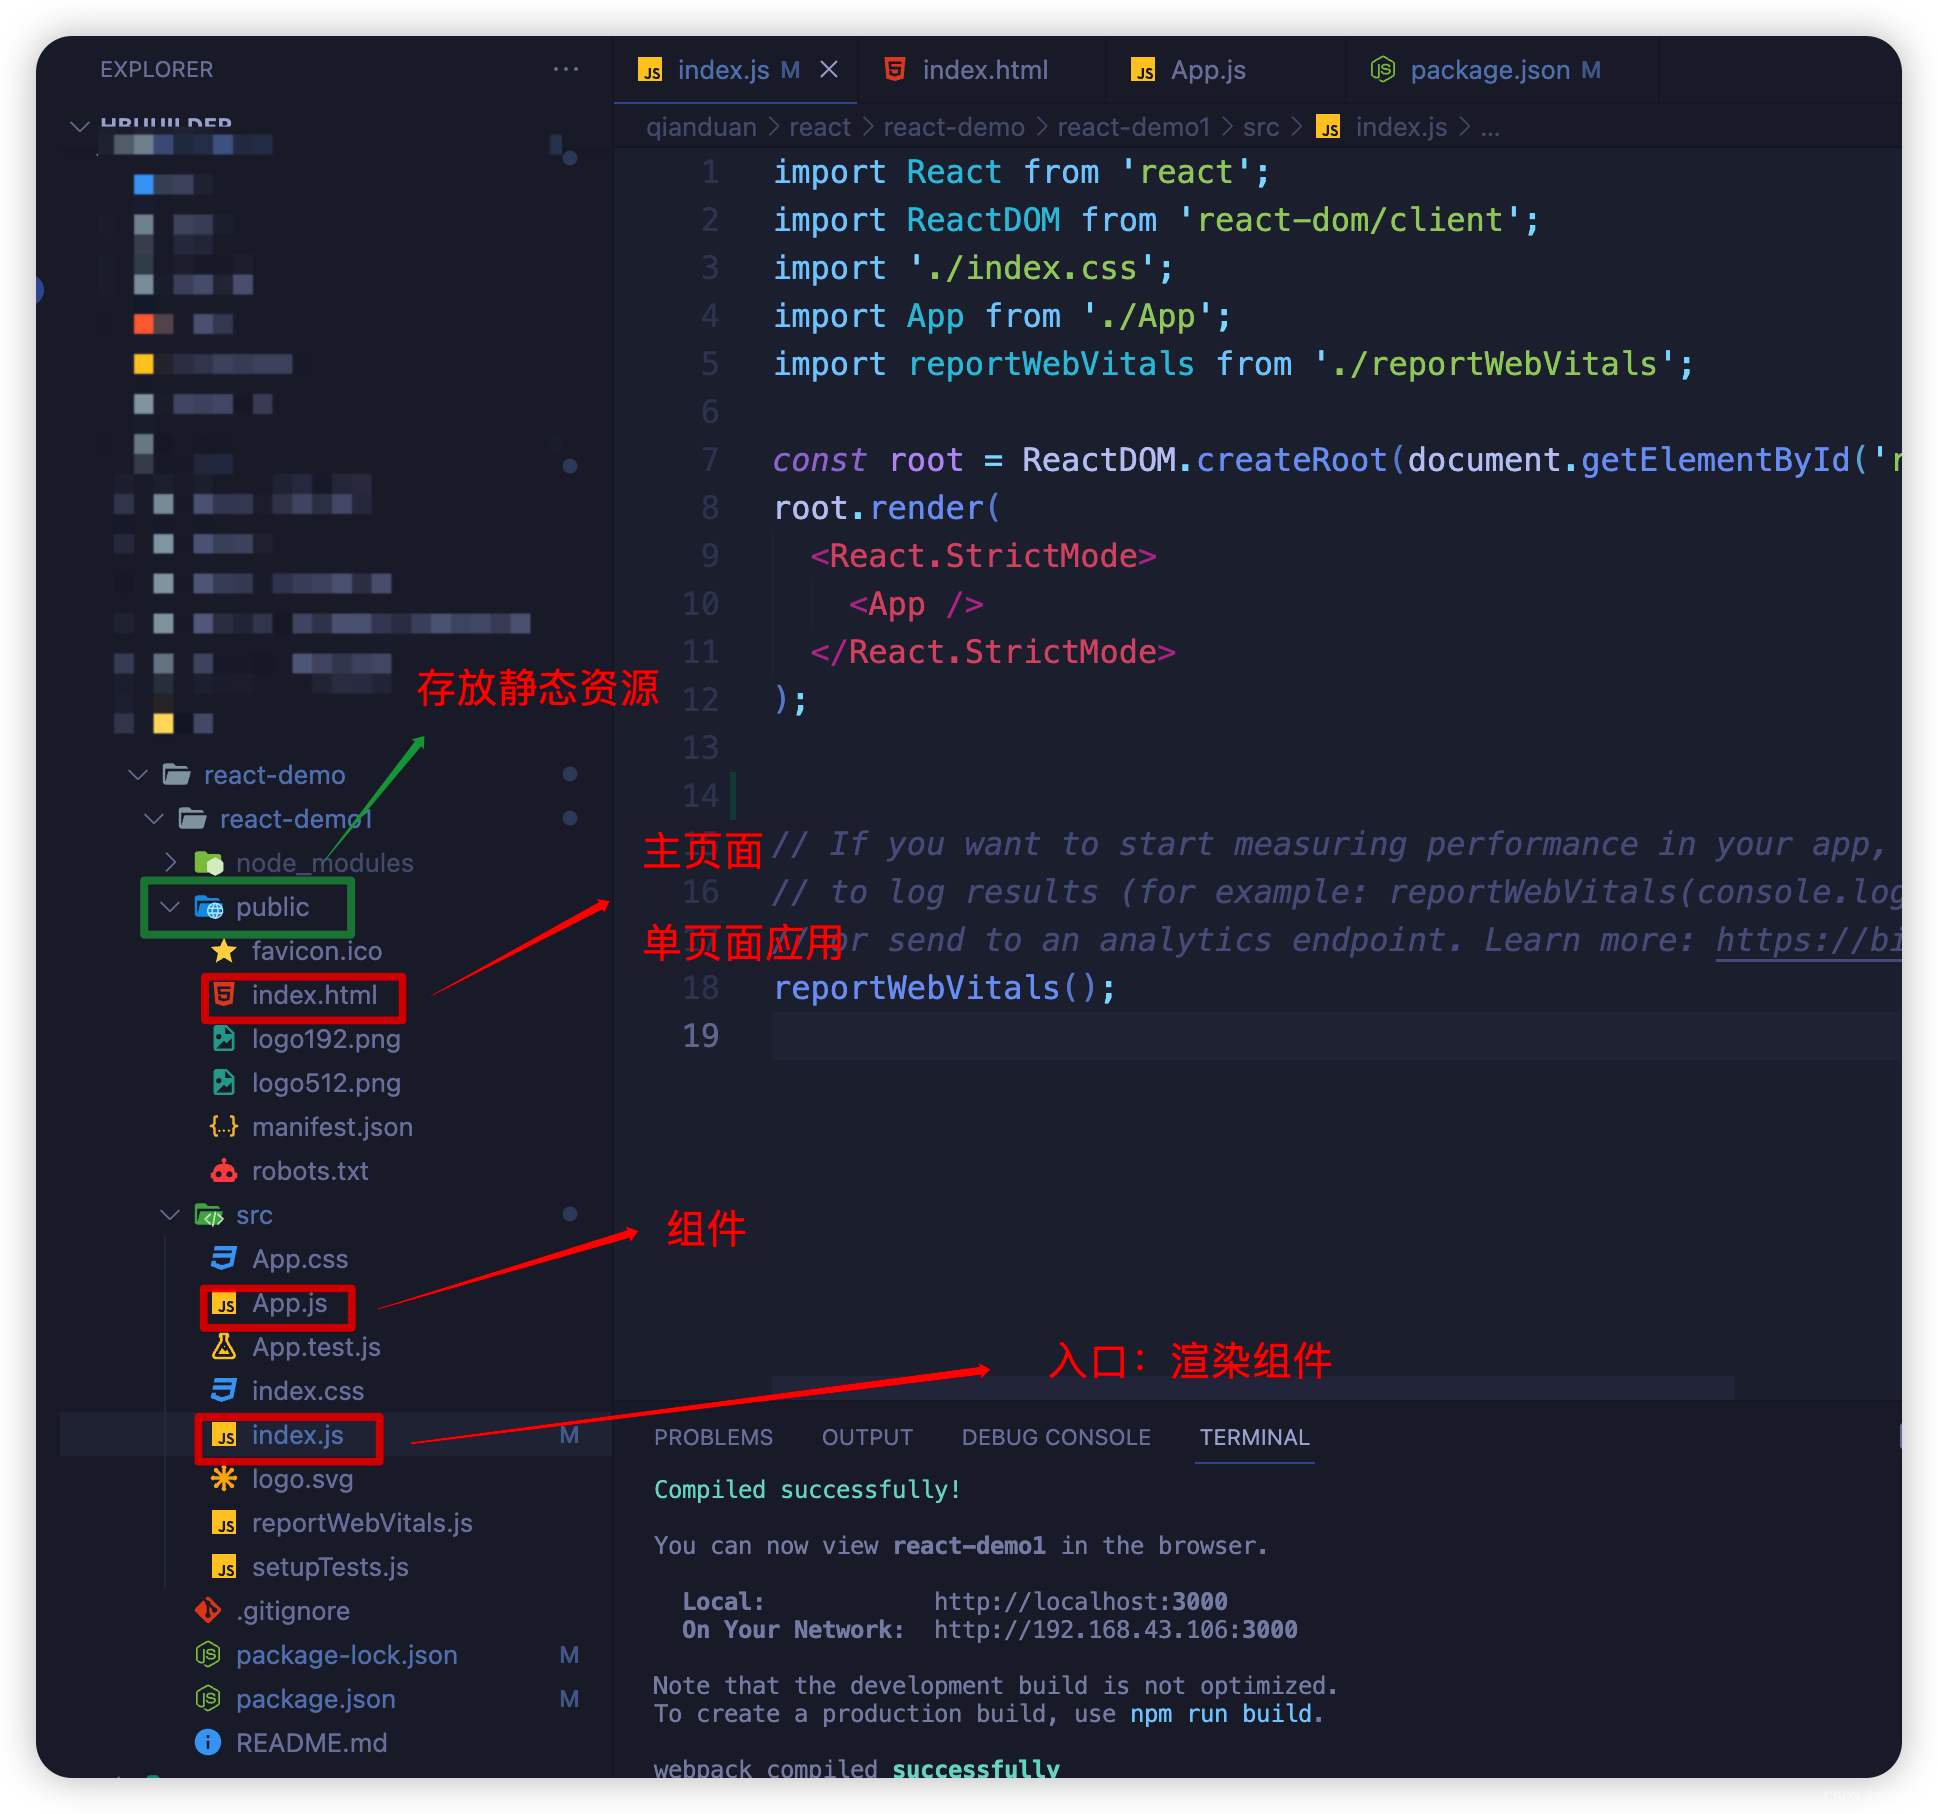Open App.test.js in the src folder

coord(316,1347)
